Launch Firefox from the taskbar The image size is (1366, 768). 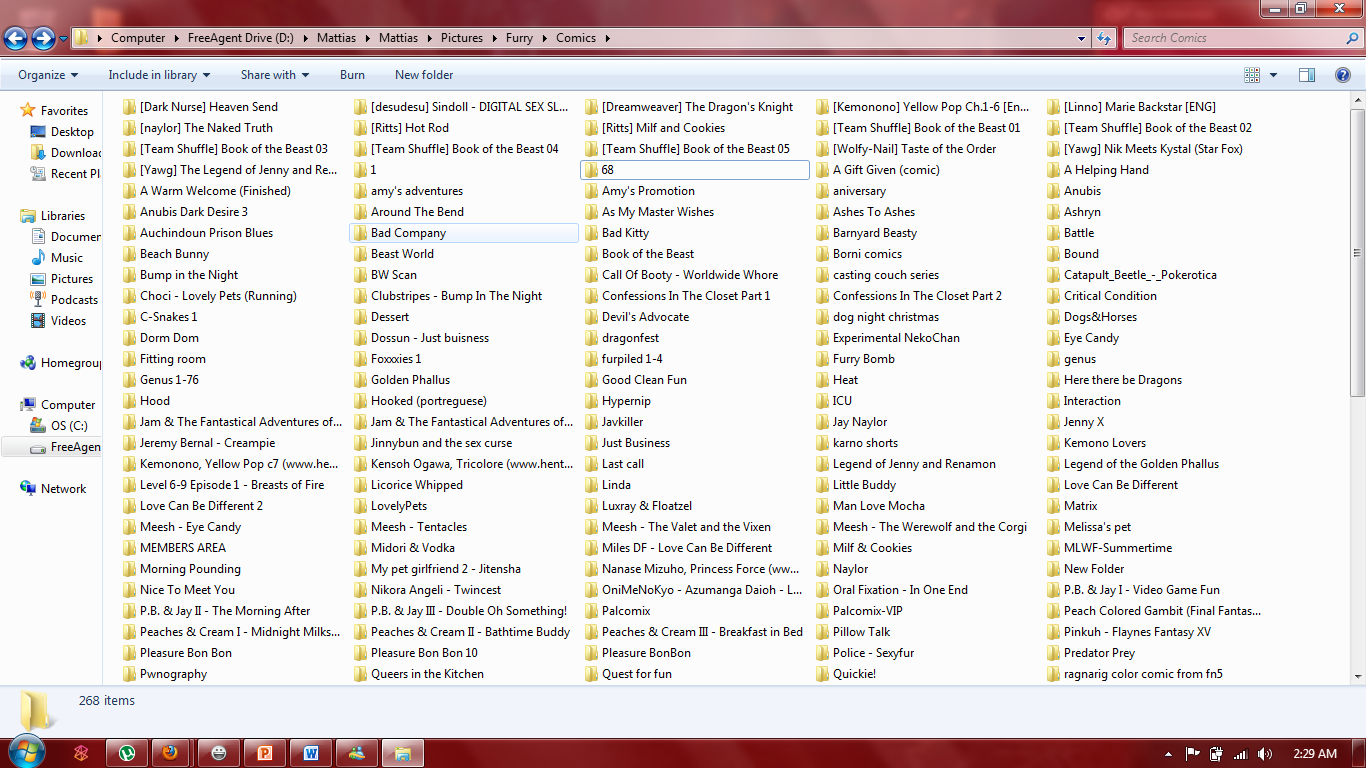[171, 753]
